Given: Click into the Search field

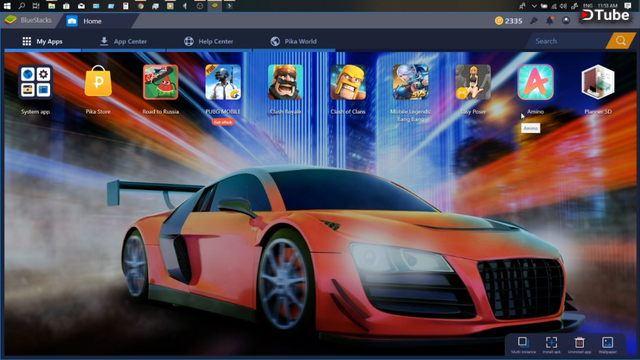Looking at the screenshot, I should click(567, 41).
